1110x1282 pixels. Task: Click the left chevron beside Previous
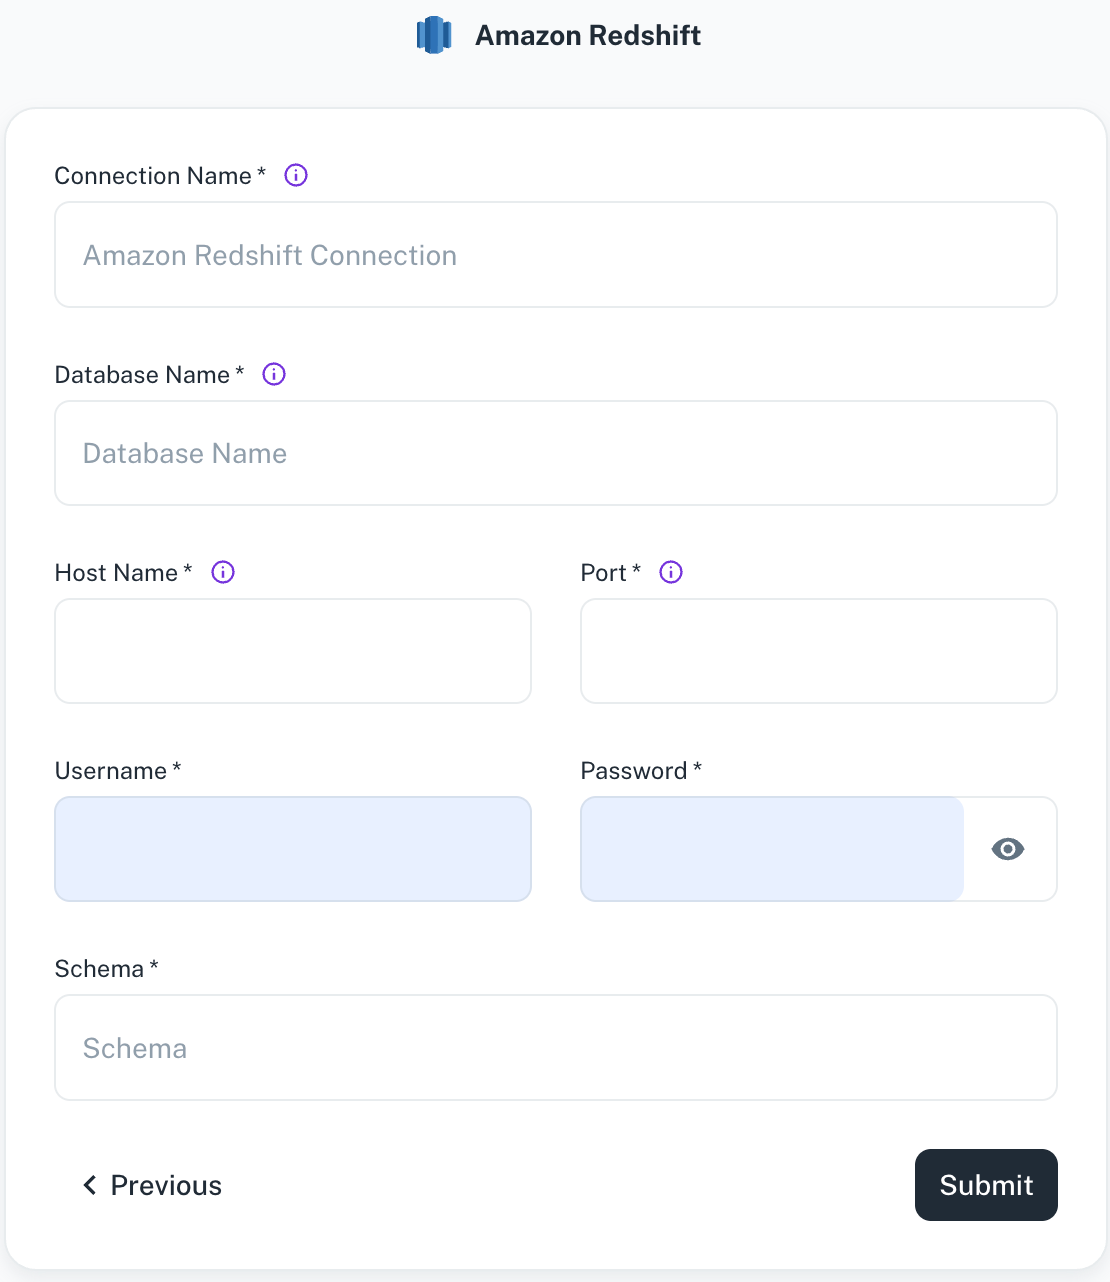[x=90, y=1185]
